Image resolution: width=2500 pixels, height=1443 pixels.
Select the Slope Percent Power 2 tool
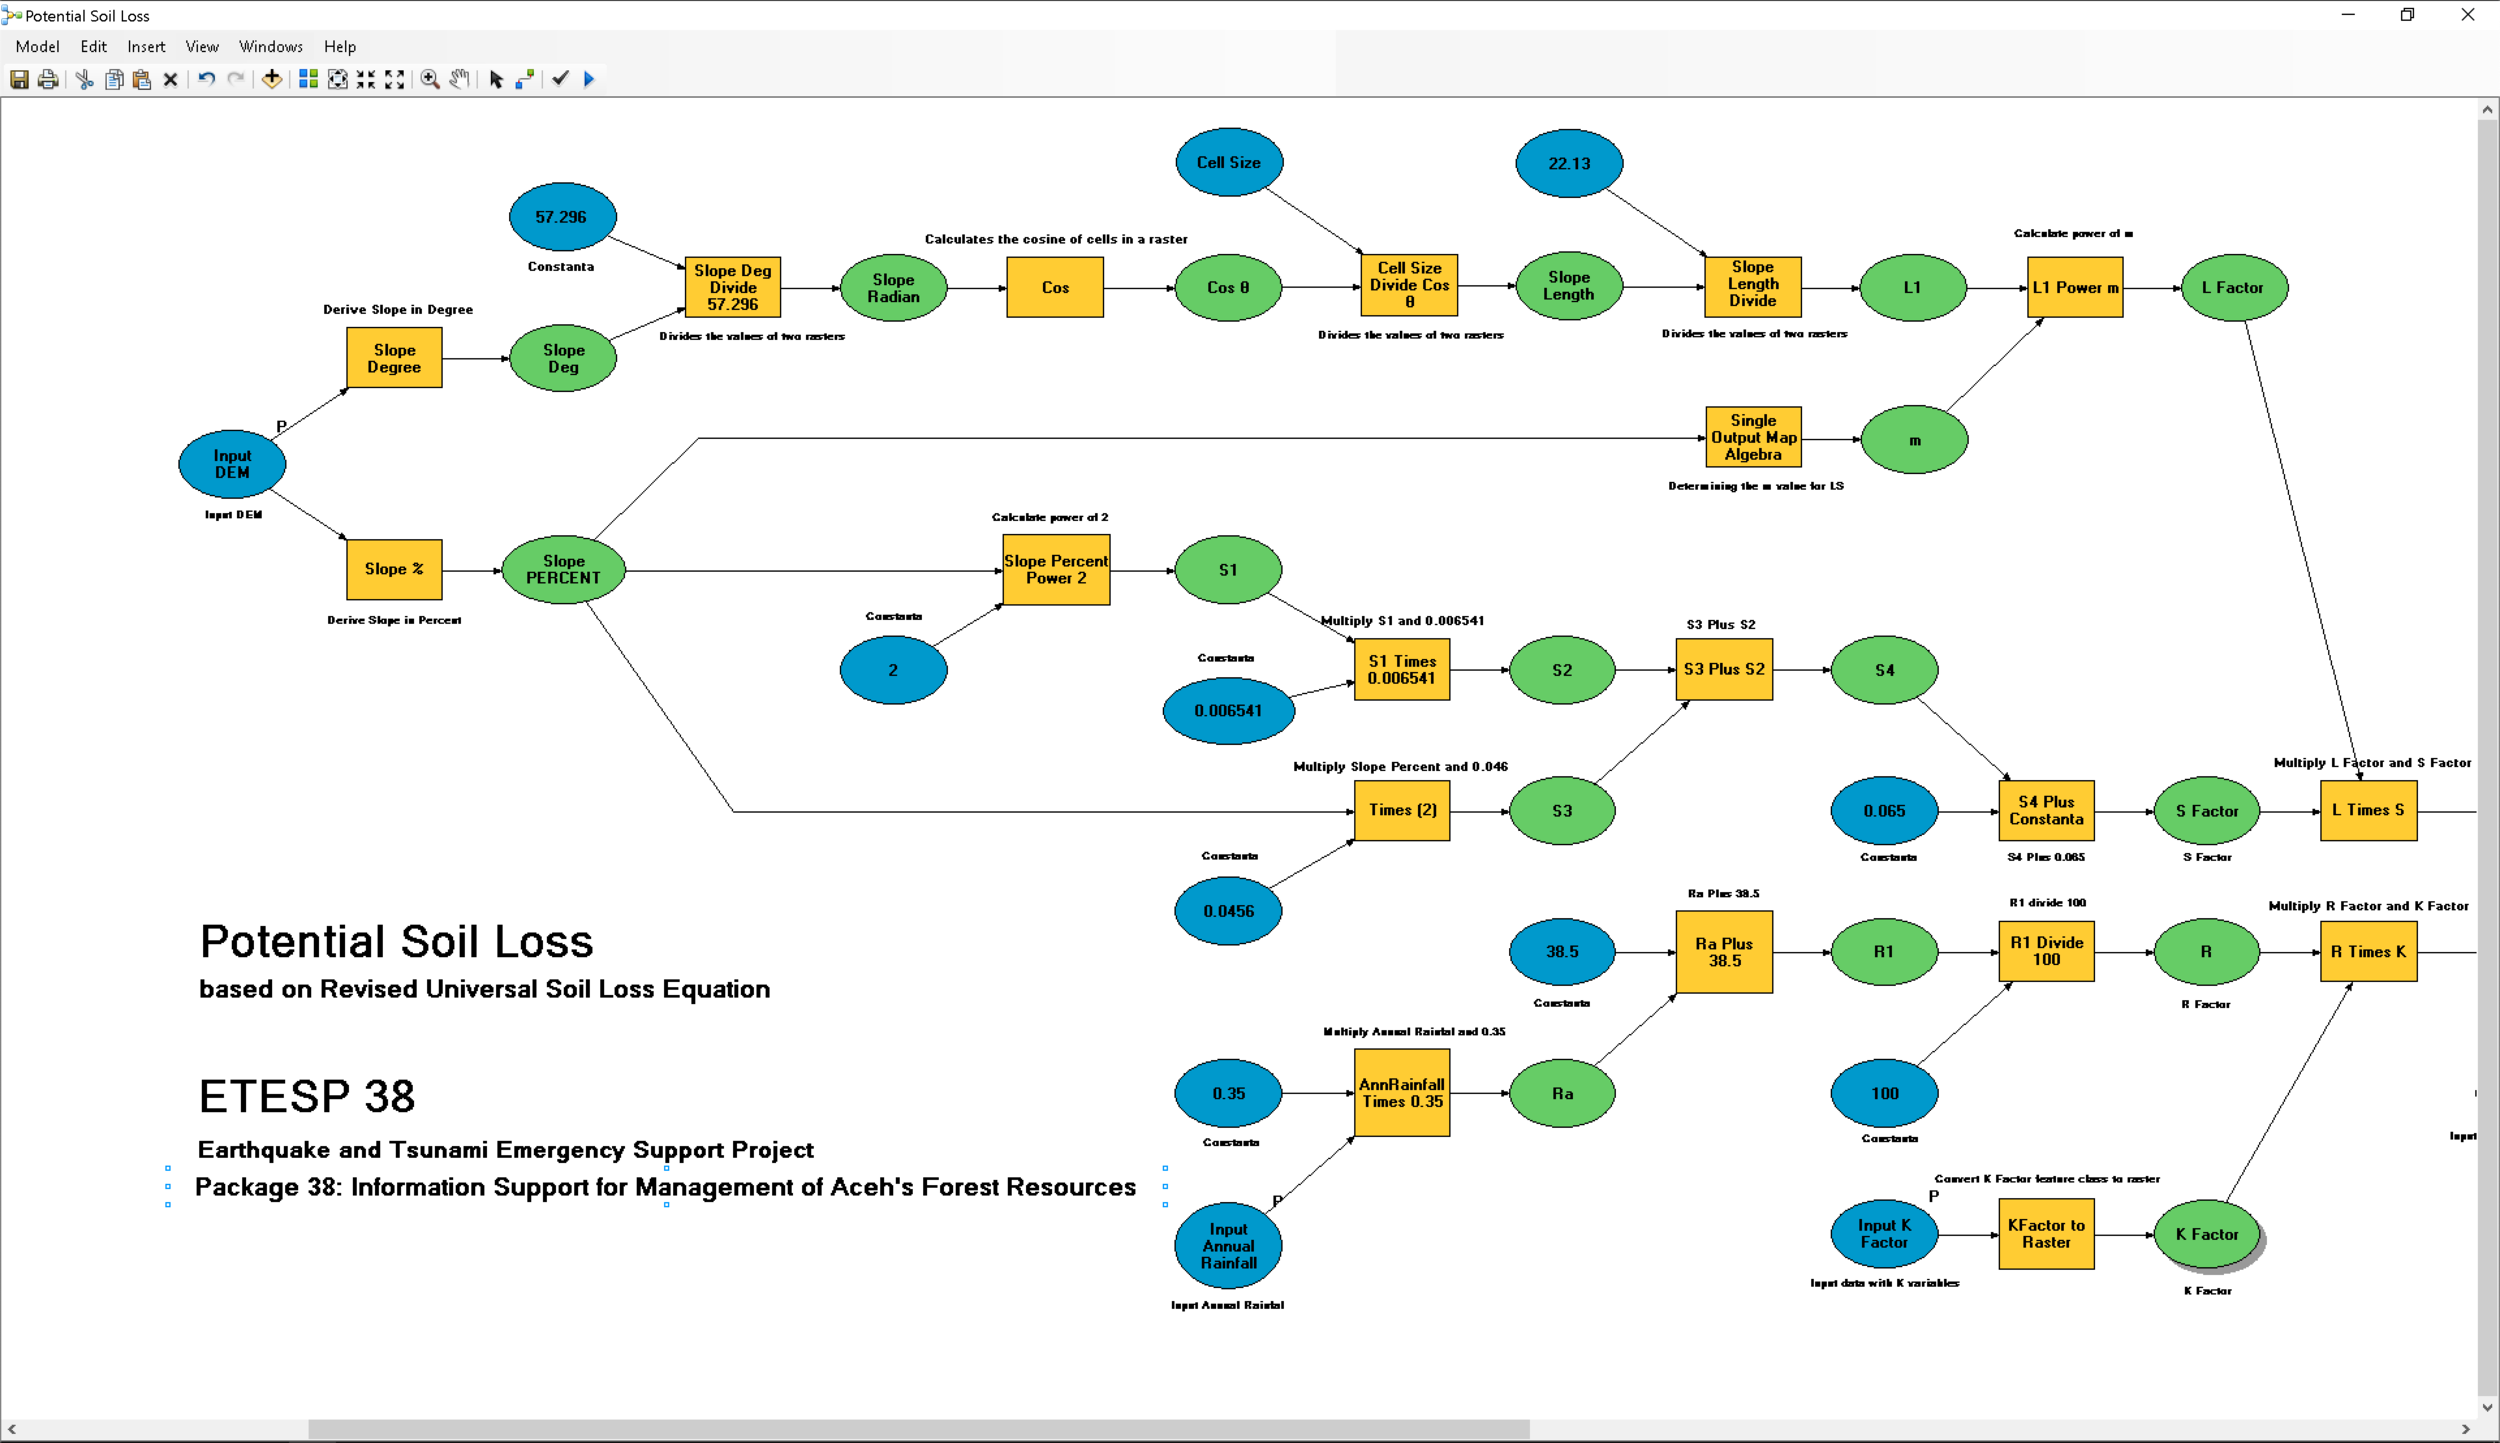pyautogui.click(x=1055, y=570)
